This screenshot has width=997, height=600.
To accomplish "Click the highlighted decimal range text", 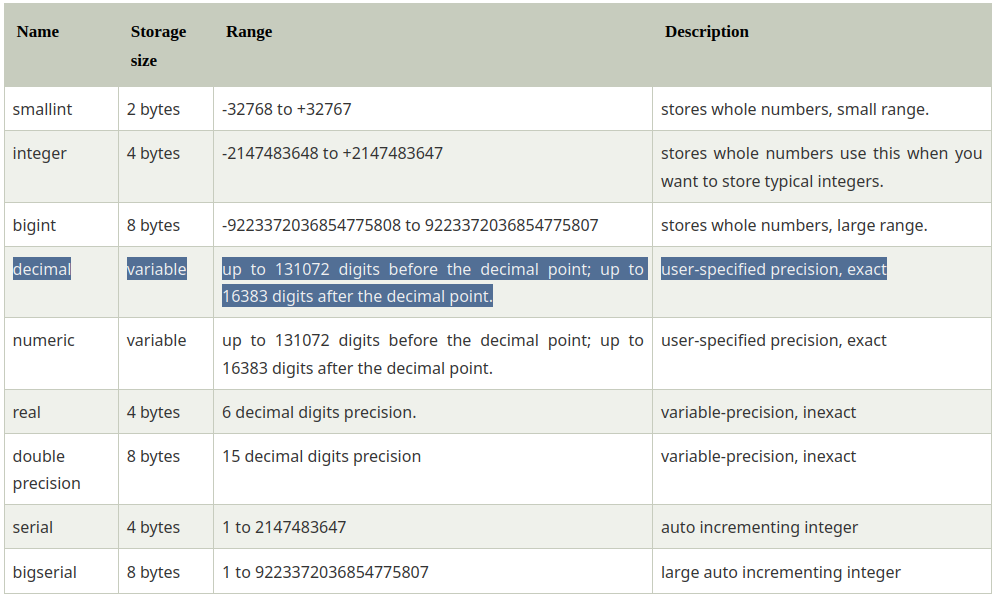I will coord(433,282).
